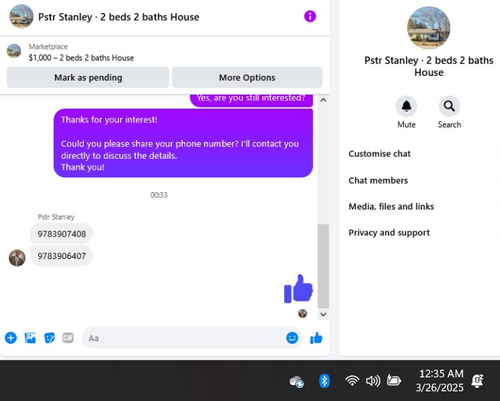Image resolution: width=500 pixels, height=401 pixels.
Task: Open Bluetooth tray icon
Action: pos(324,381)
